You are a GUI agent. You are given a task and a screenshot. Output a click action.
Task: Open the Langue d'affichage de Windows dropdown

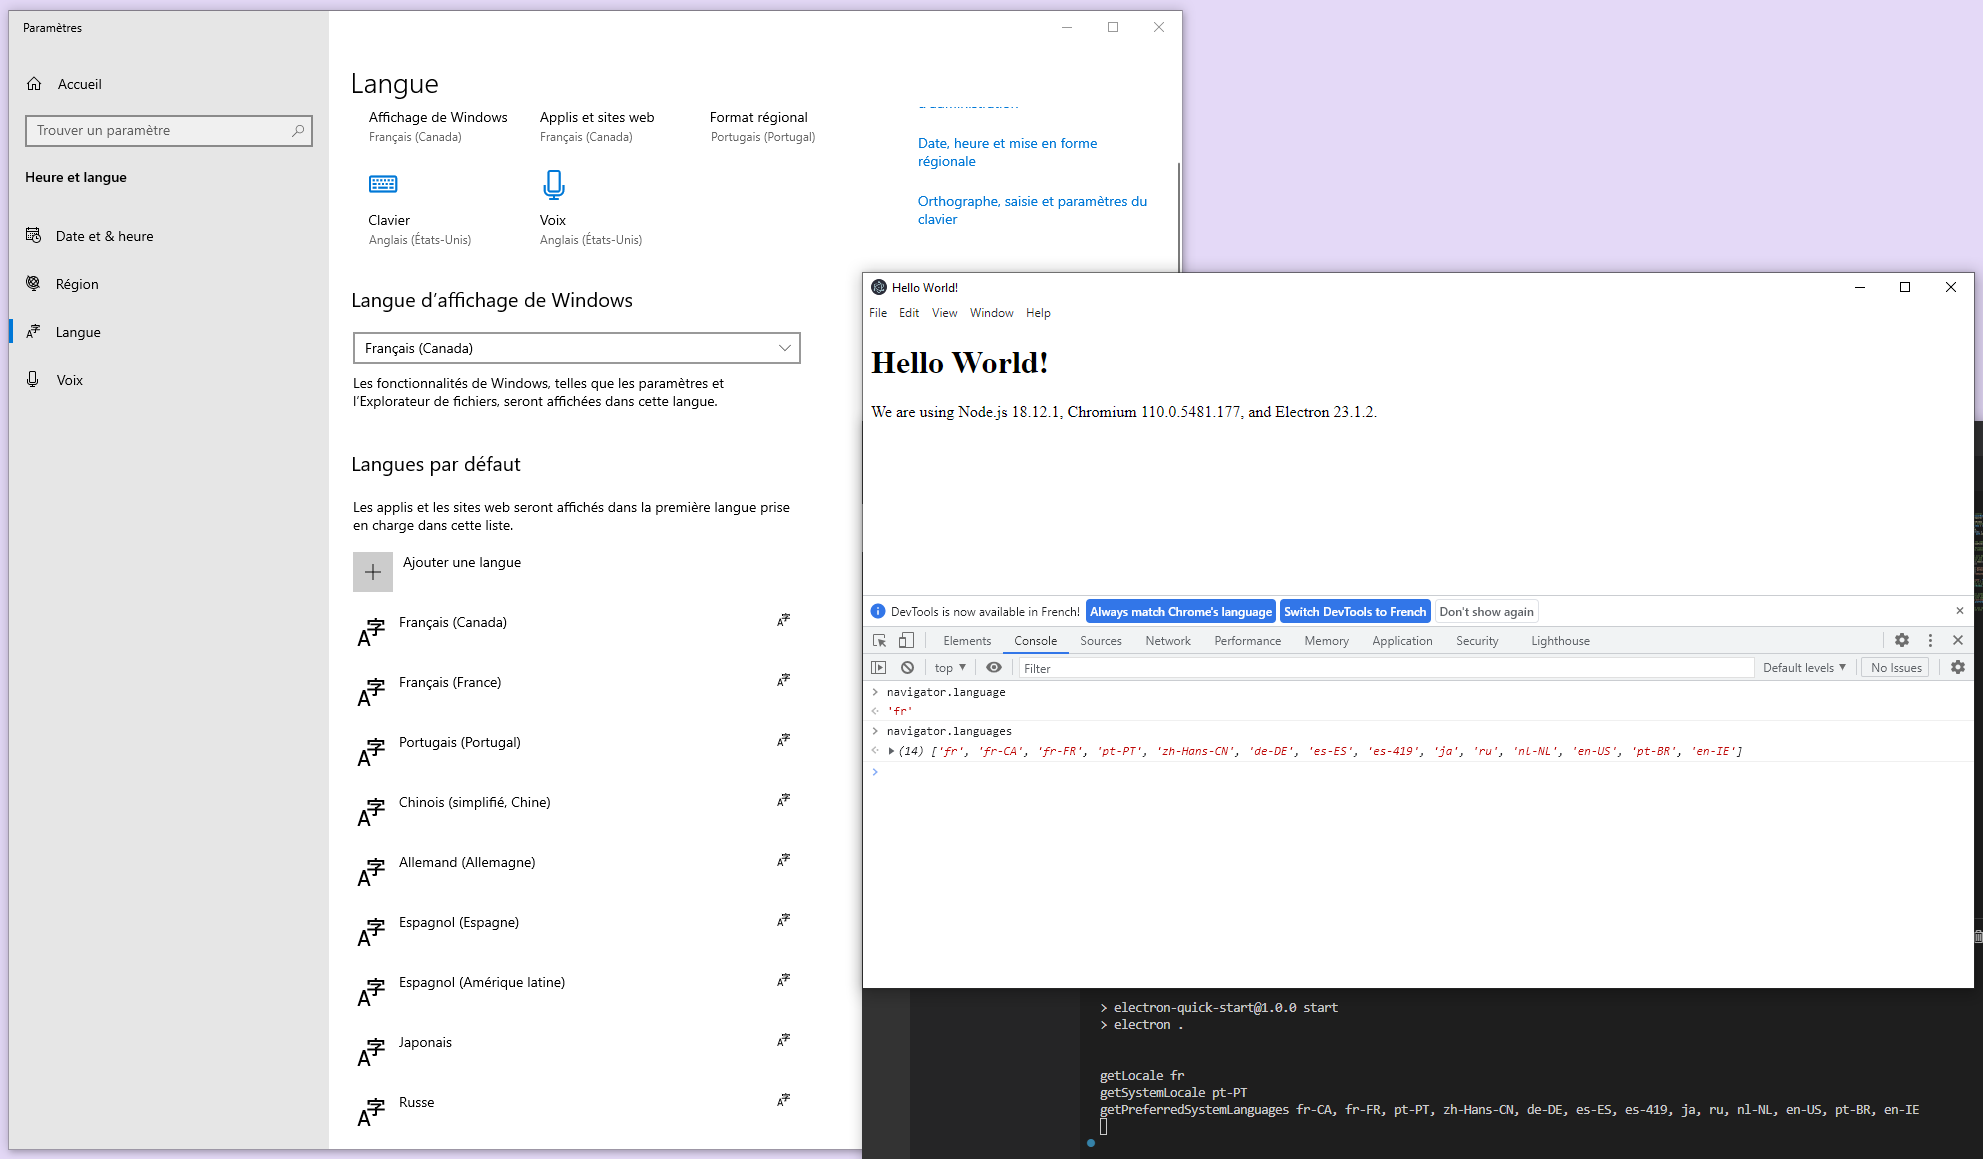[784, 348]
